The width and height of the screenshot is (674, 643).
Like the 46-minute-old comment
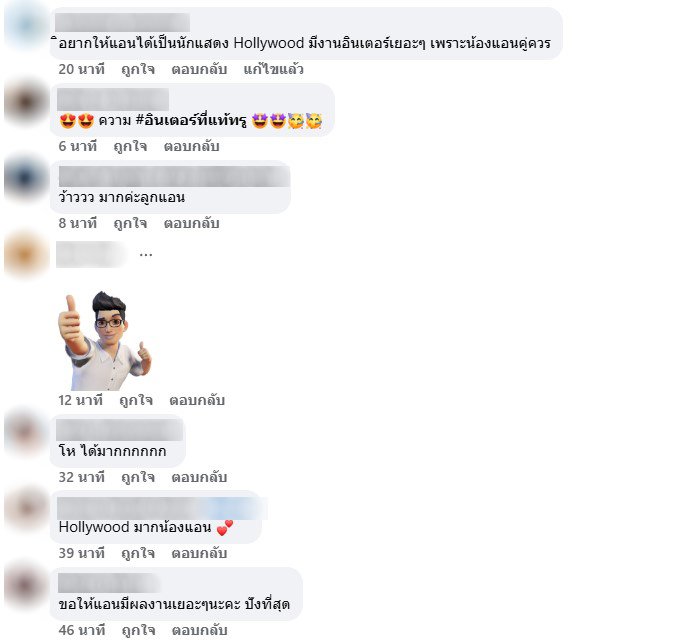pos(138,631)
